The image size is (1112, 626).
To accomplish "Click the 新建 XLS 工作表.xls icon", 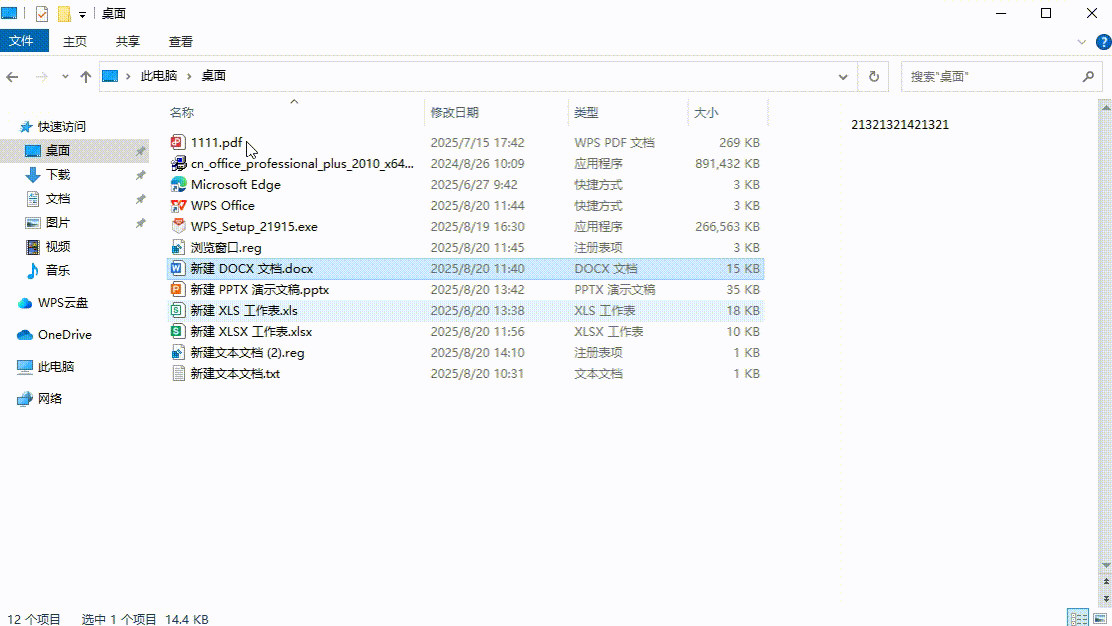I will pyautogui.click(x=178, y=311).
